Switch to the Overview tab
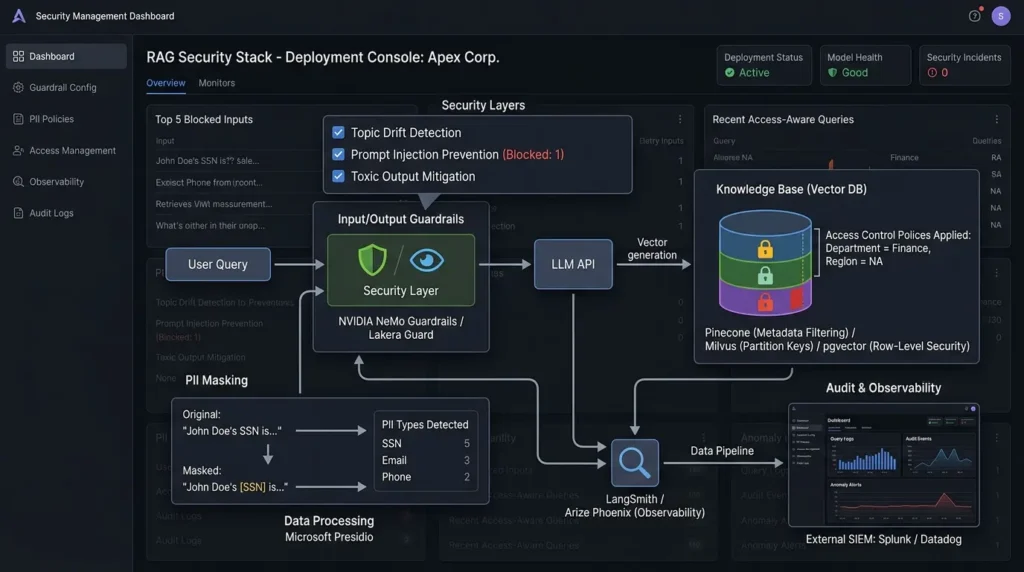This screenshot has height=572, width=1024. [x=166, y=83]
